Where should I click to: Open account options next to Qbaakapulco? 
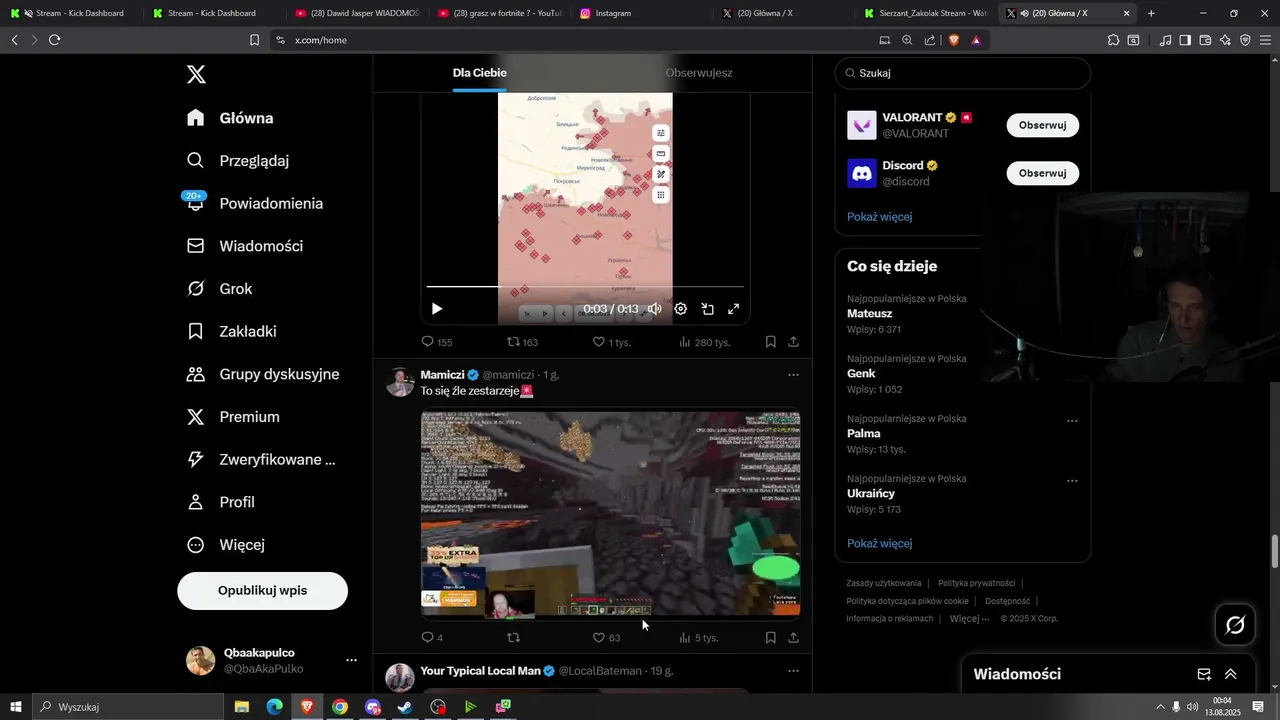pos(351,660)
